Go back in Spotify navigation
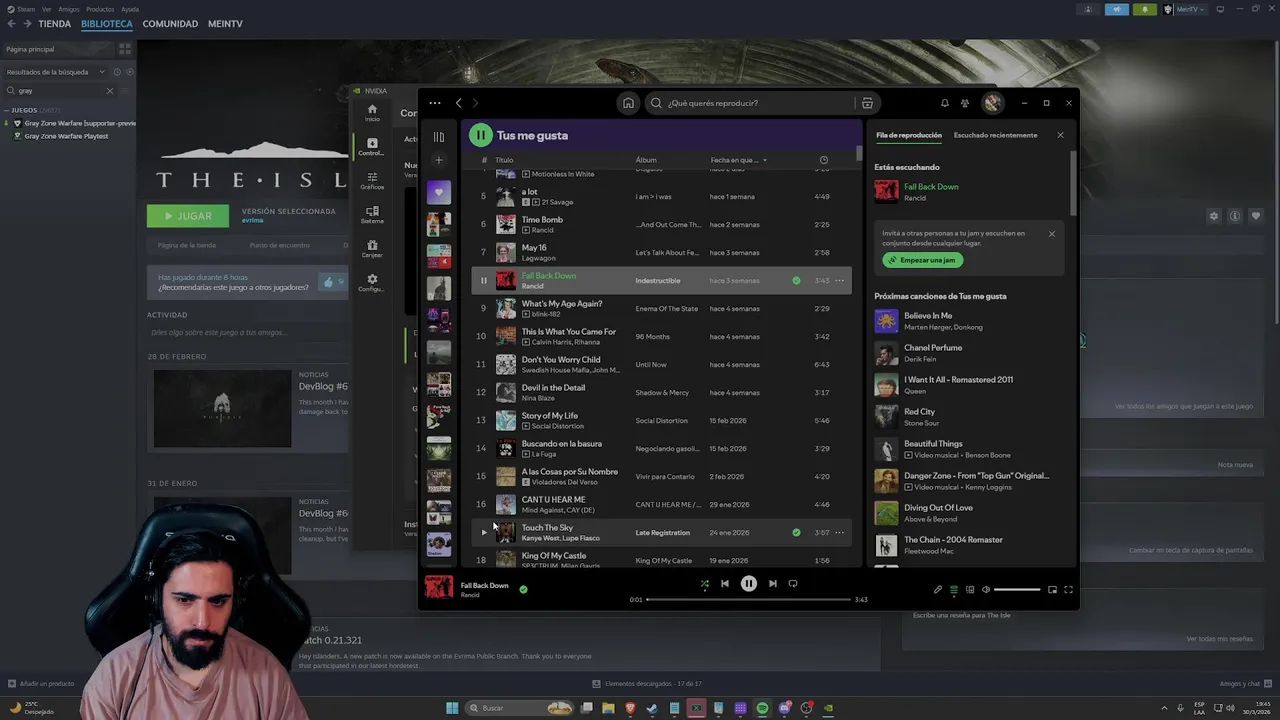1280x720 pixels. [x=459, y=103]
